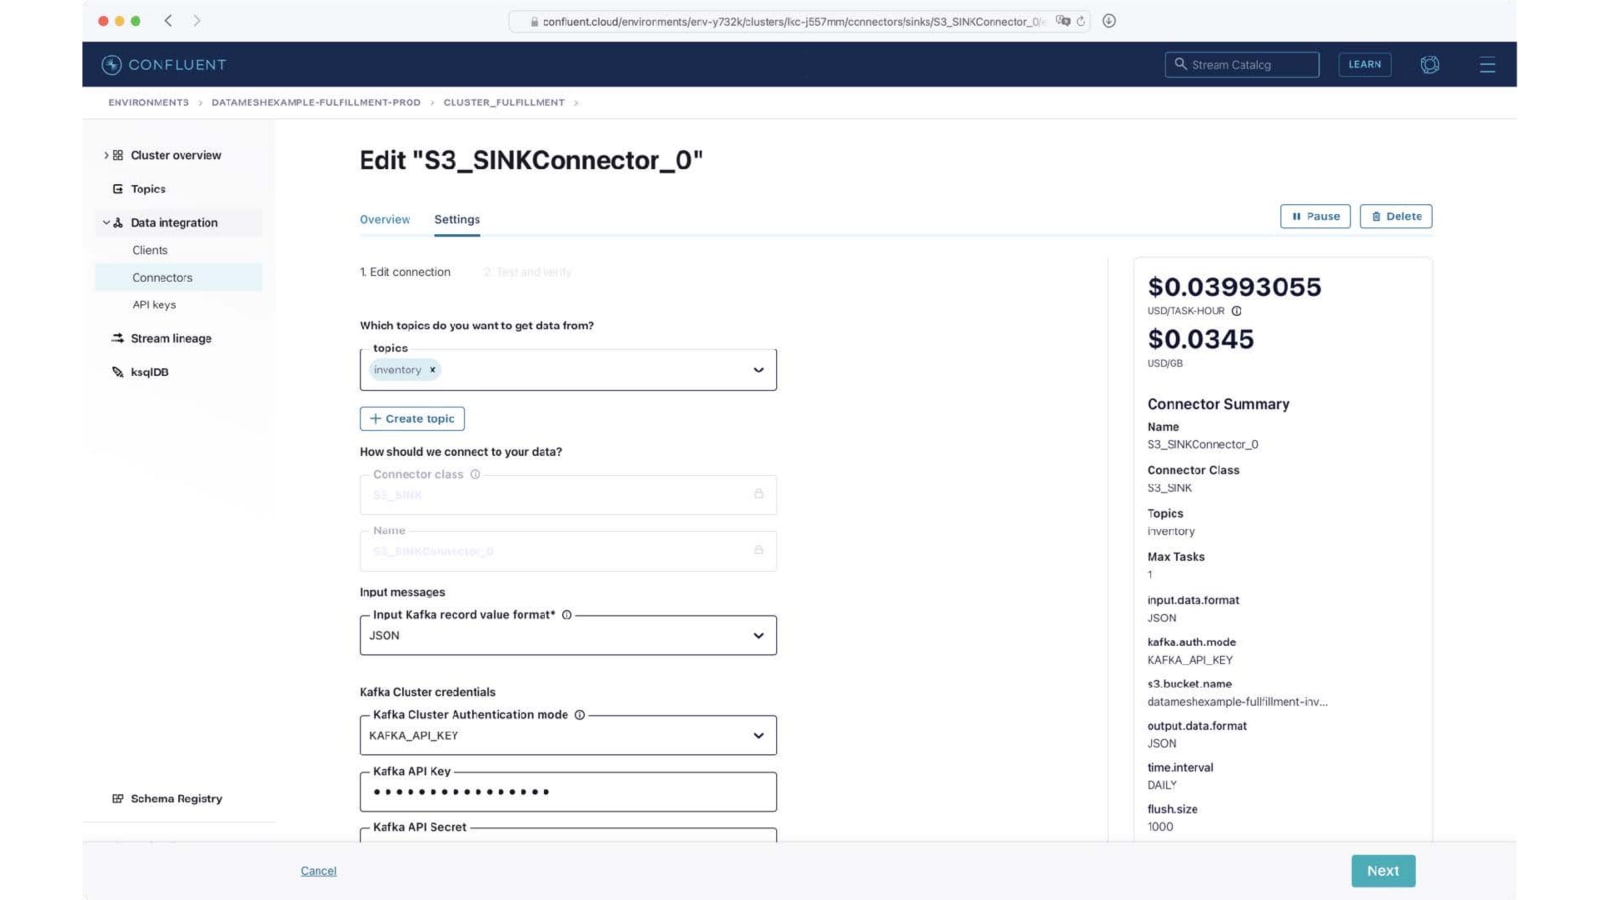Click the Cluster overview grid icon
The width and height of the screenshot is (1600, 900).
(x=118, y=155)
